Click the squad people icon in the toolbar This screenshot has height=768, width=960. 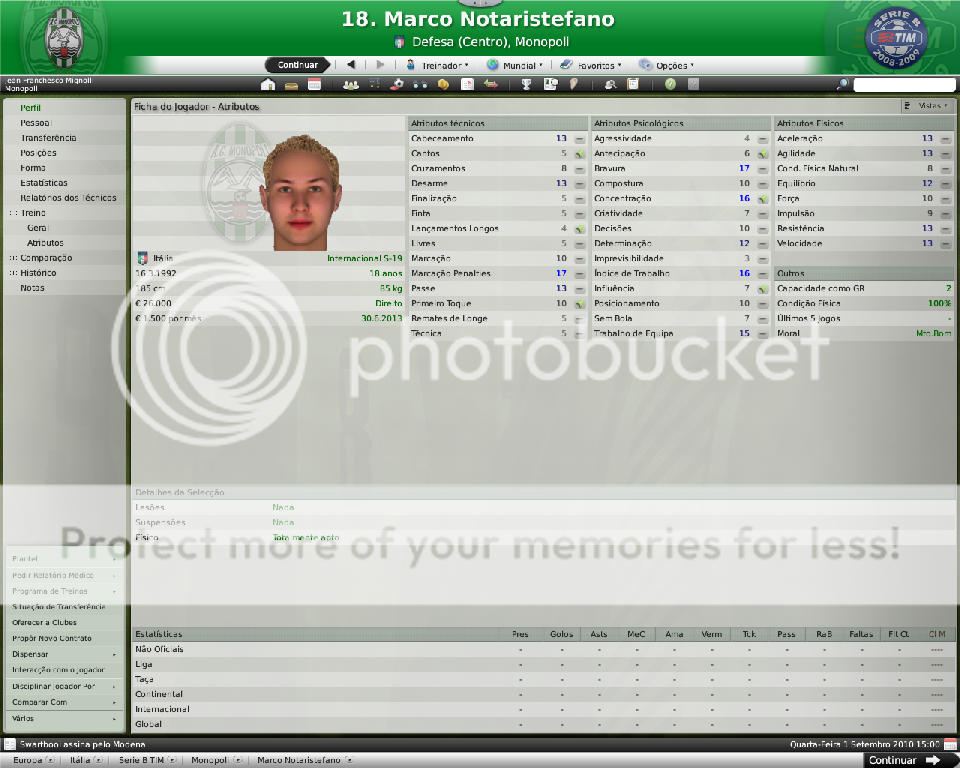pyautogui.click(x=351, y=85)
